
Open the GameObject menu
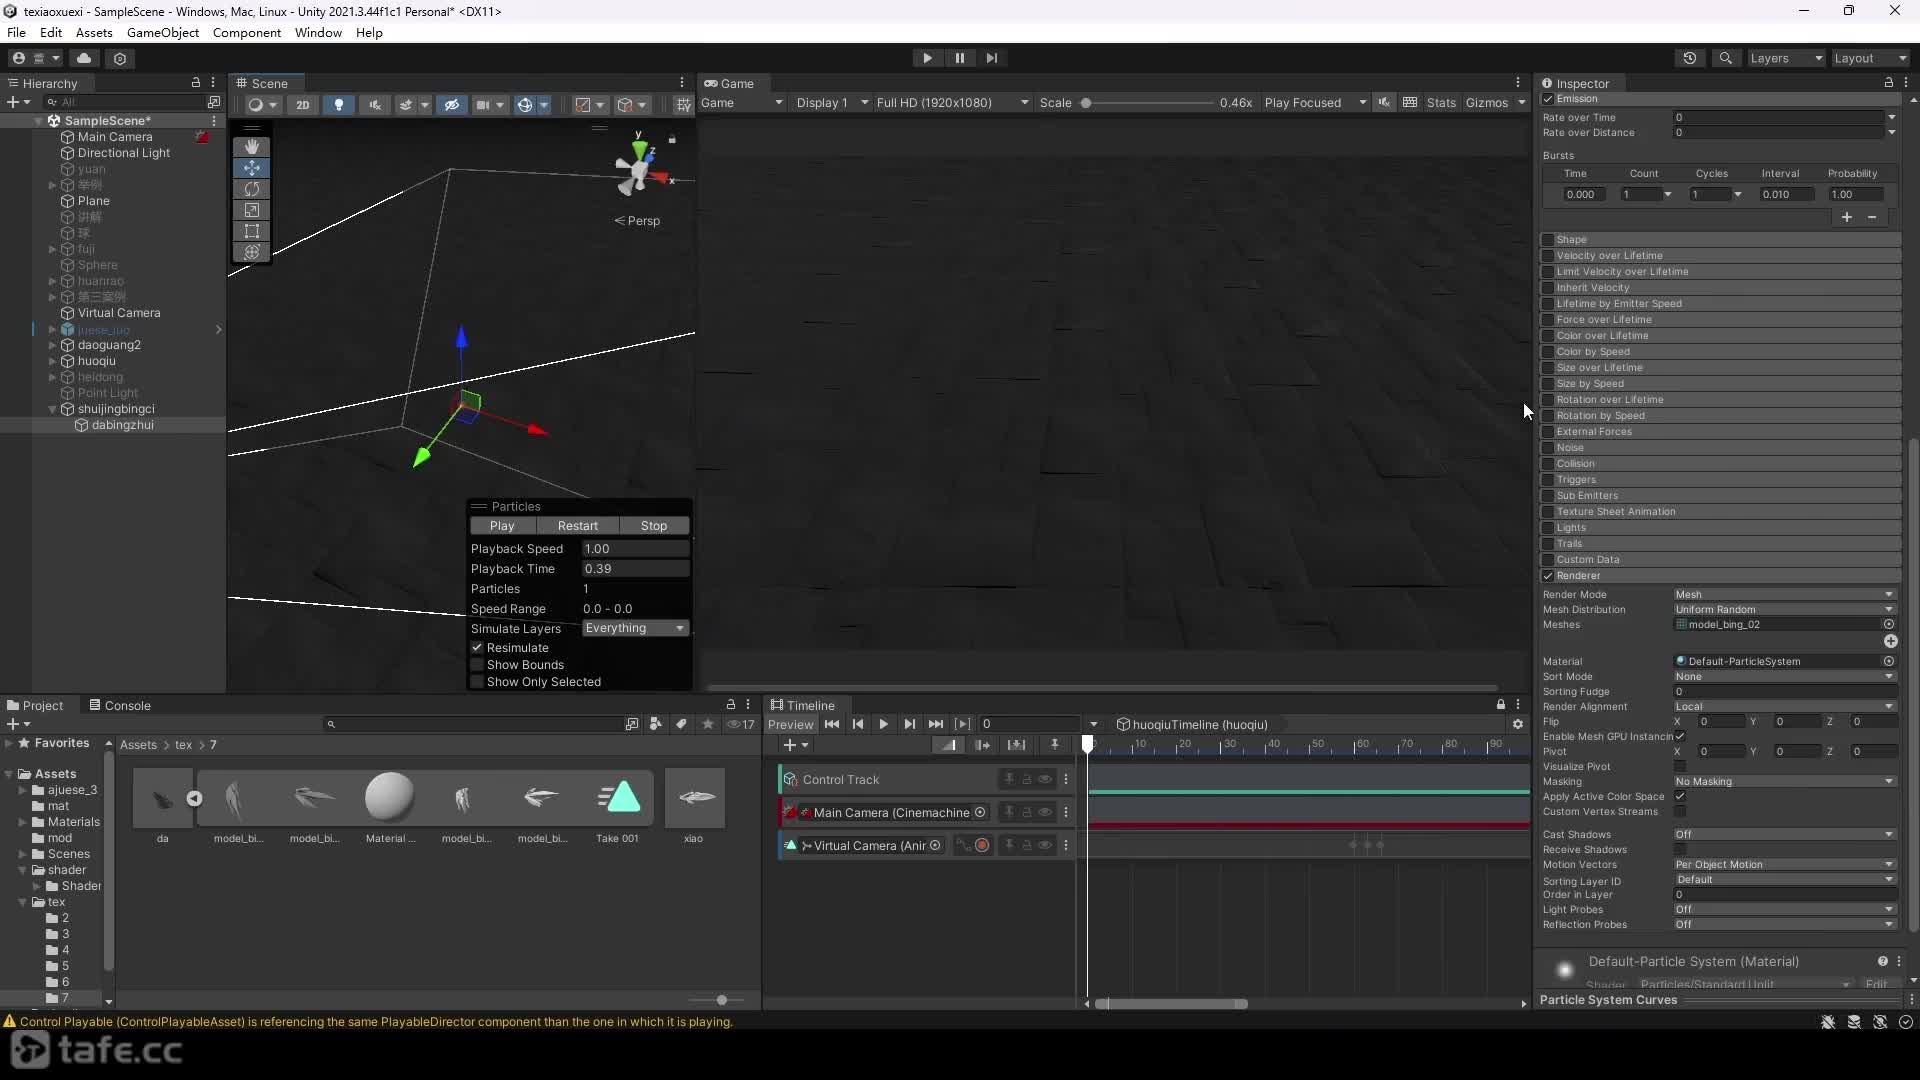click(163, 33)
